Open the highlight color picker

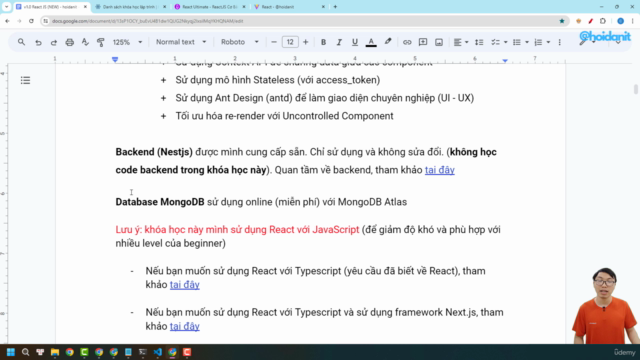(x=388, y=42)
